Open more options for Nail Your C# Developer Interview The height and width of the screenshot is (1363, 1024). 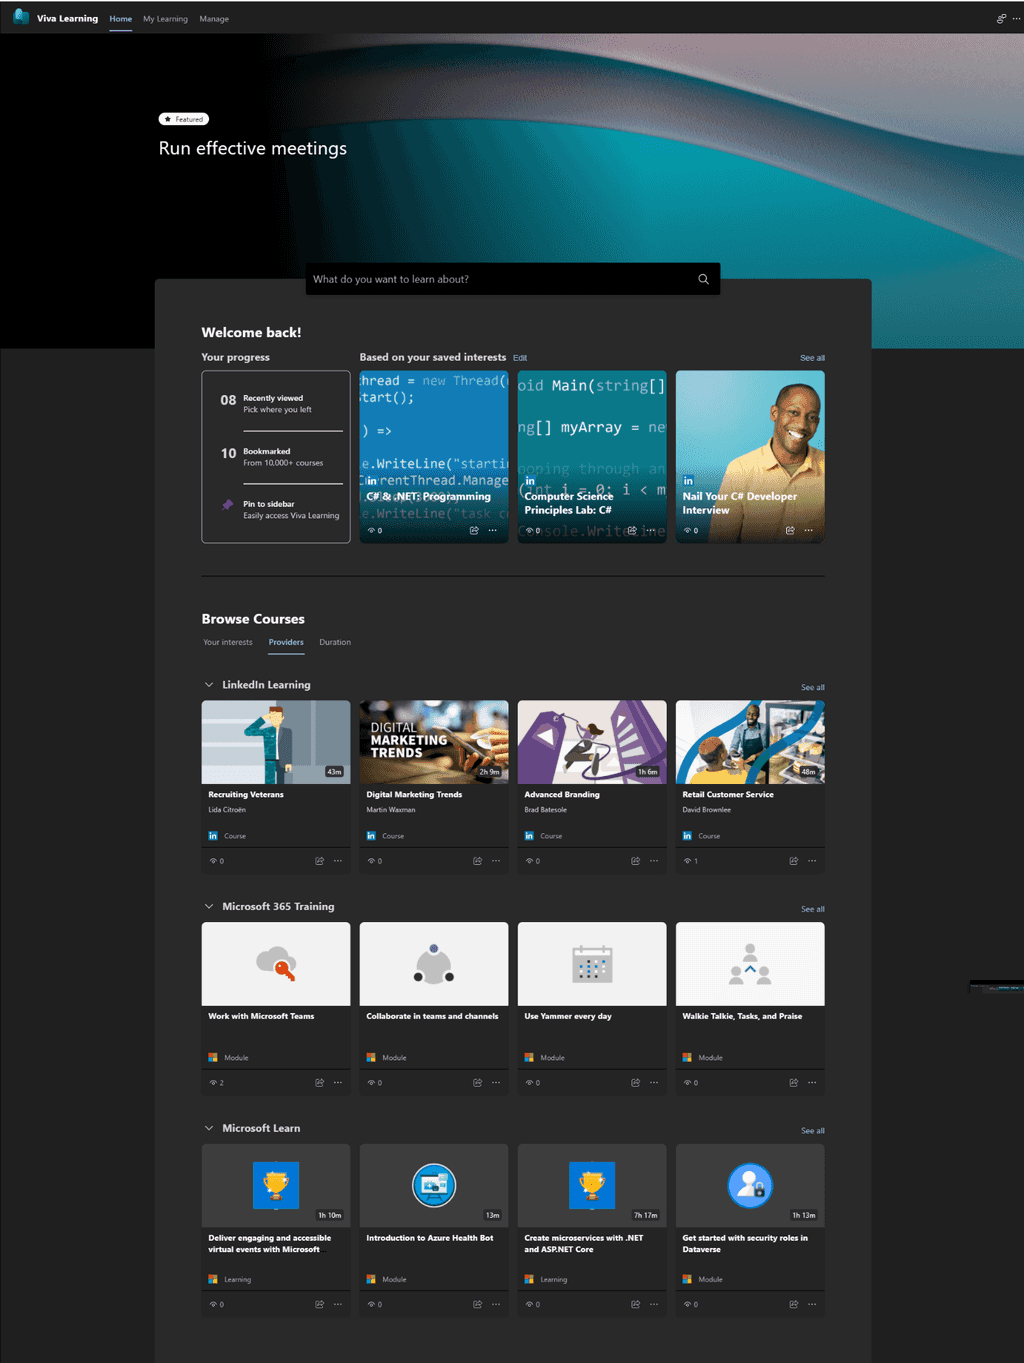pyautogui.click(x=808, y=531)
